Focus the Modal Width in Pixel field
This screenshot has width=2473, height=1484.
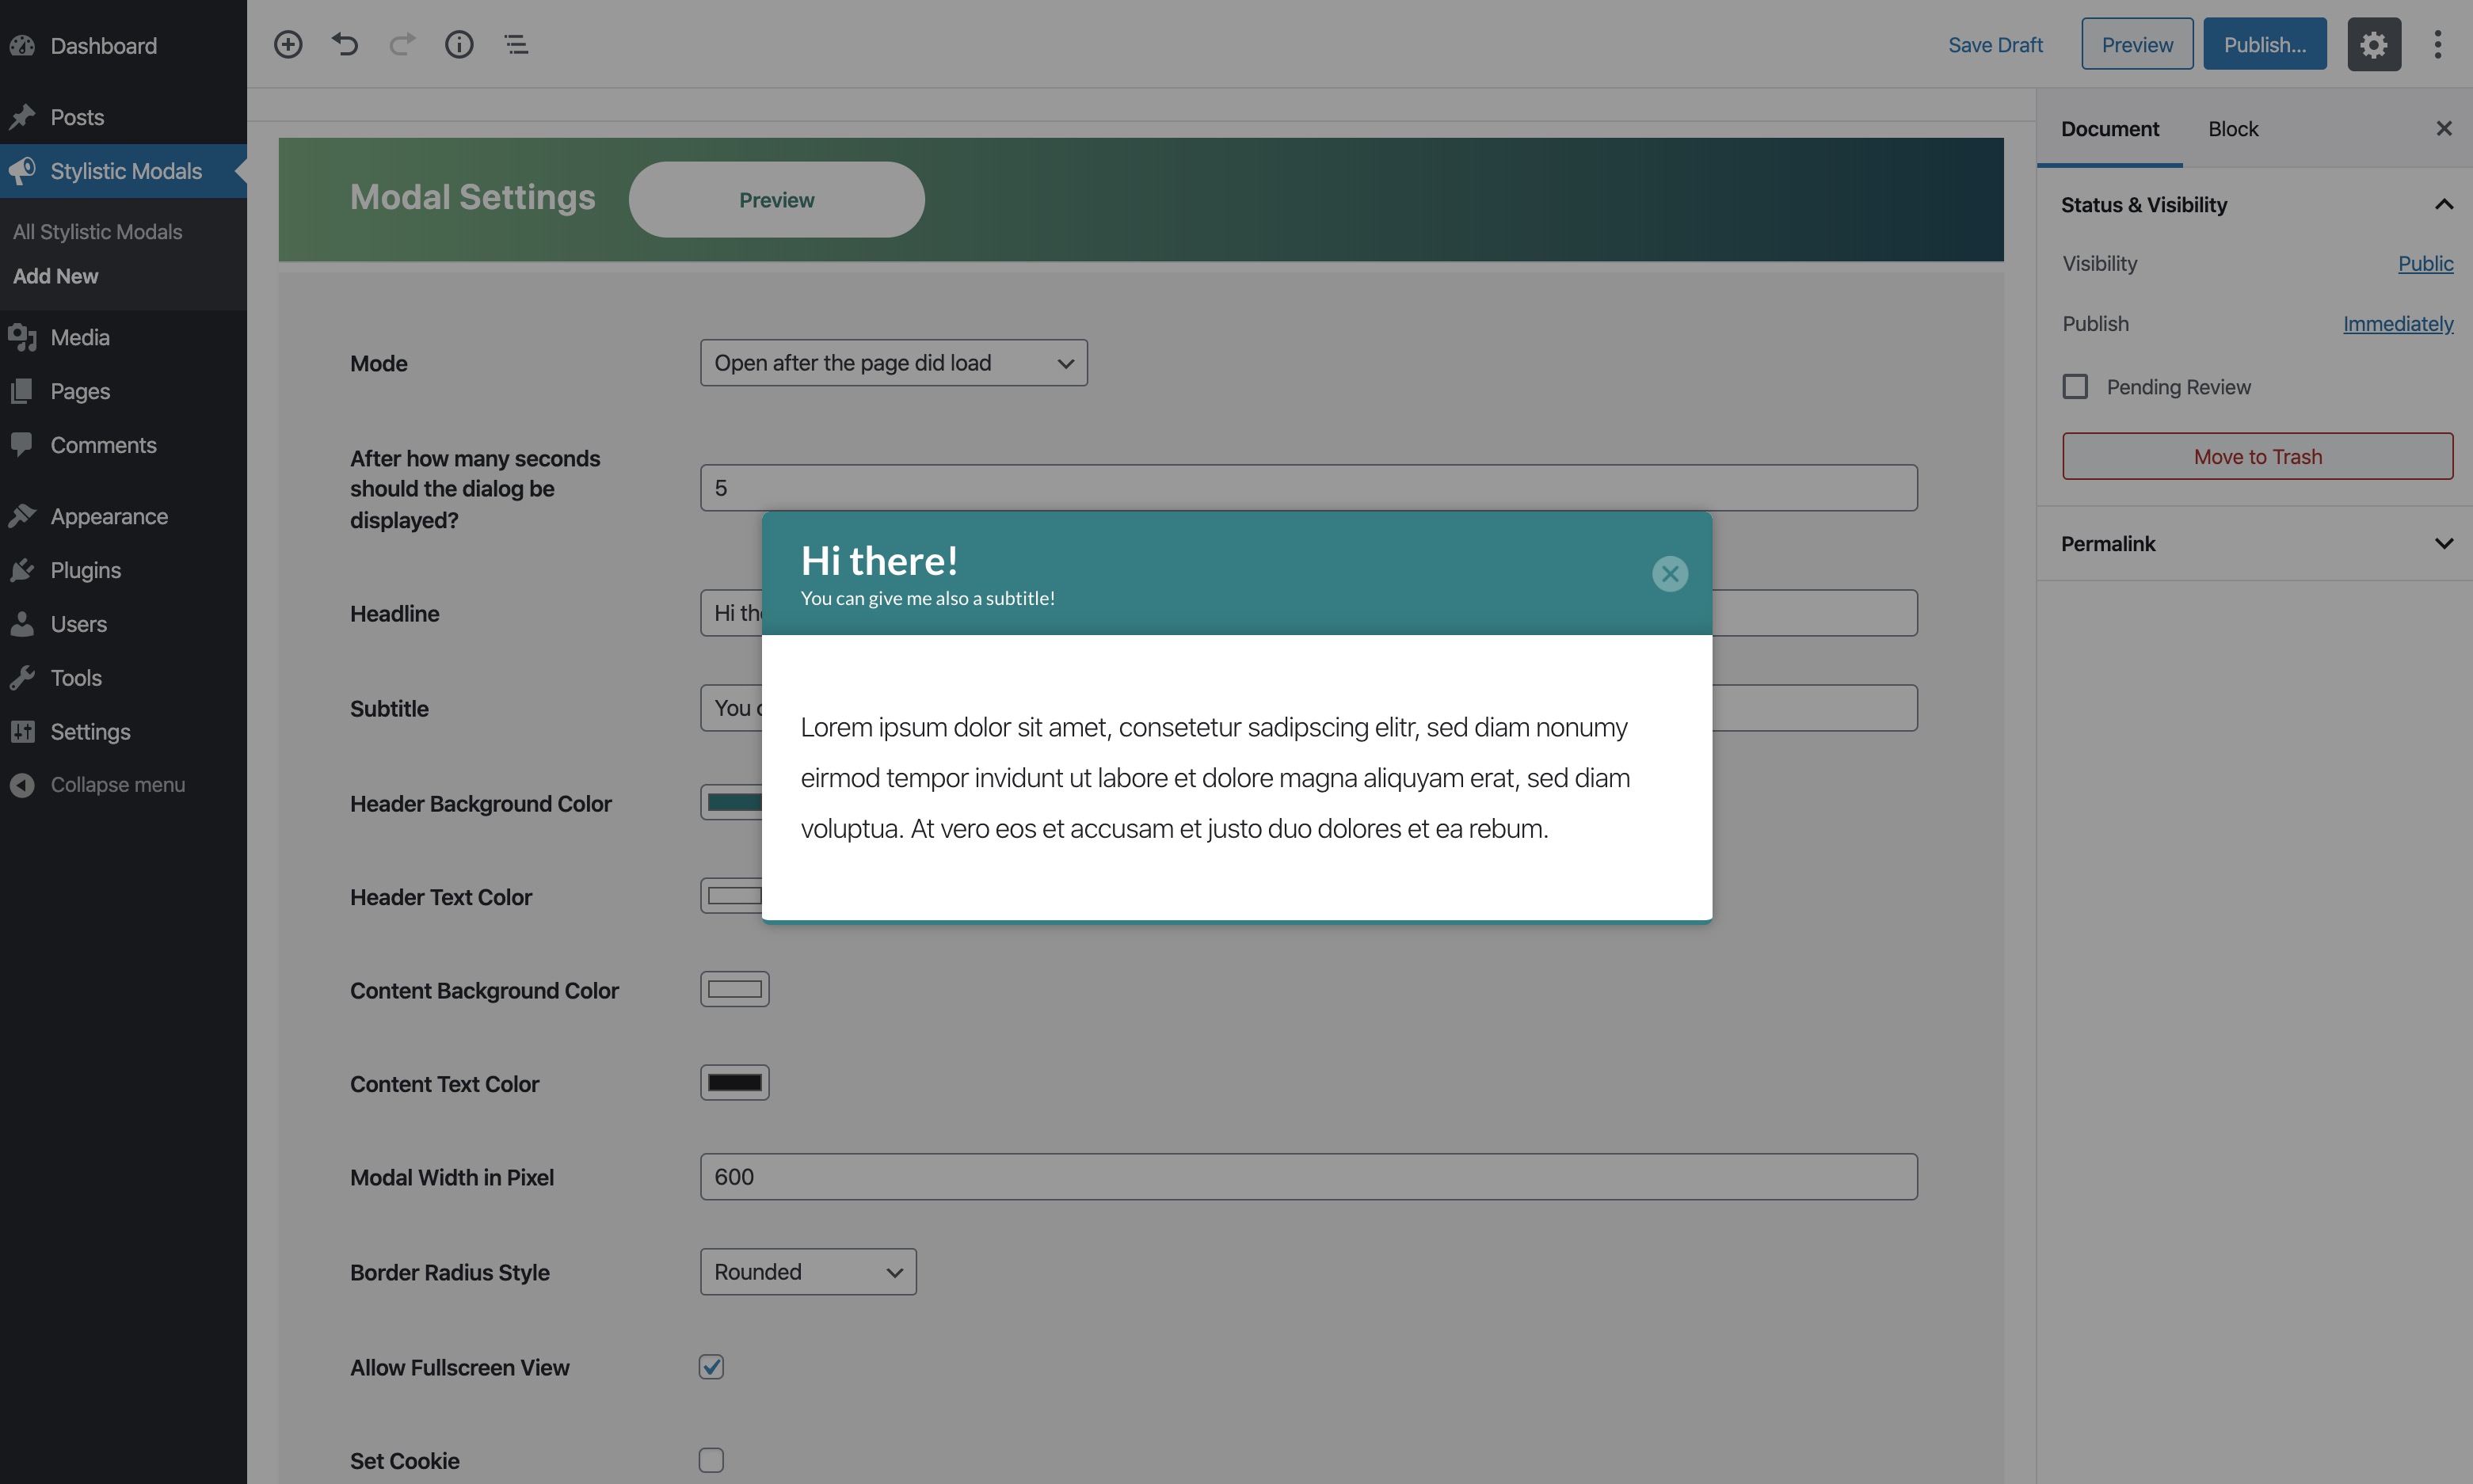pyautogui.click(x=1308, y=1177)
